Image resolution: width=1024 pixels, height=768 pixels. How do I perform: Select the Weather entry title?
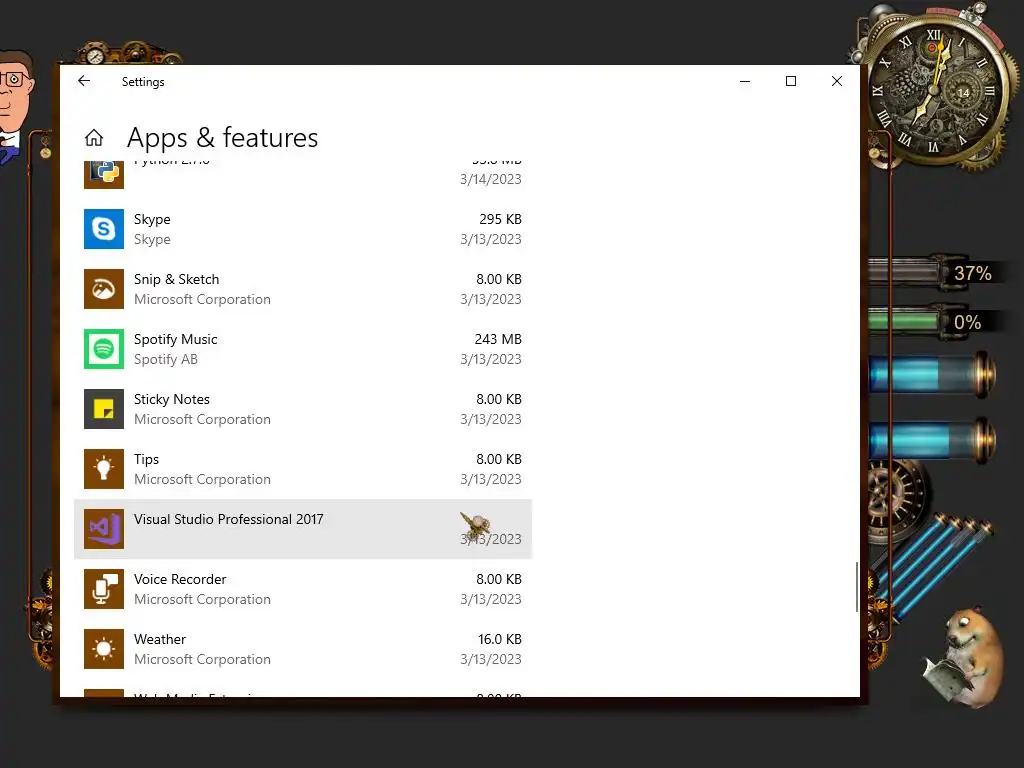tap(160, 639)
